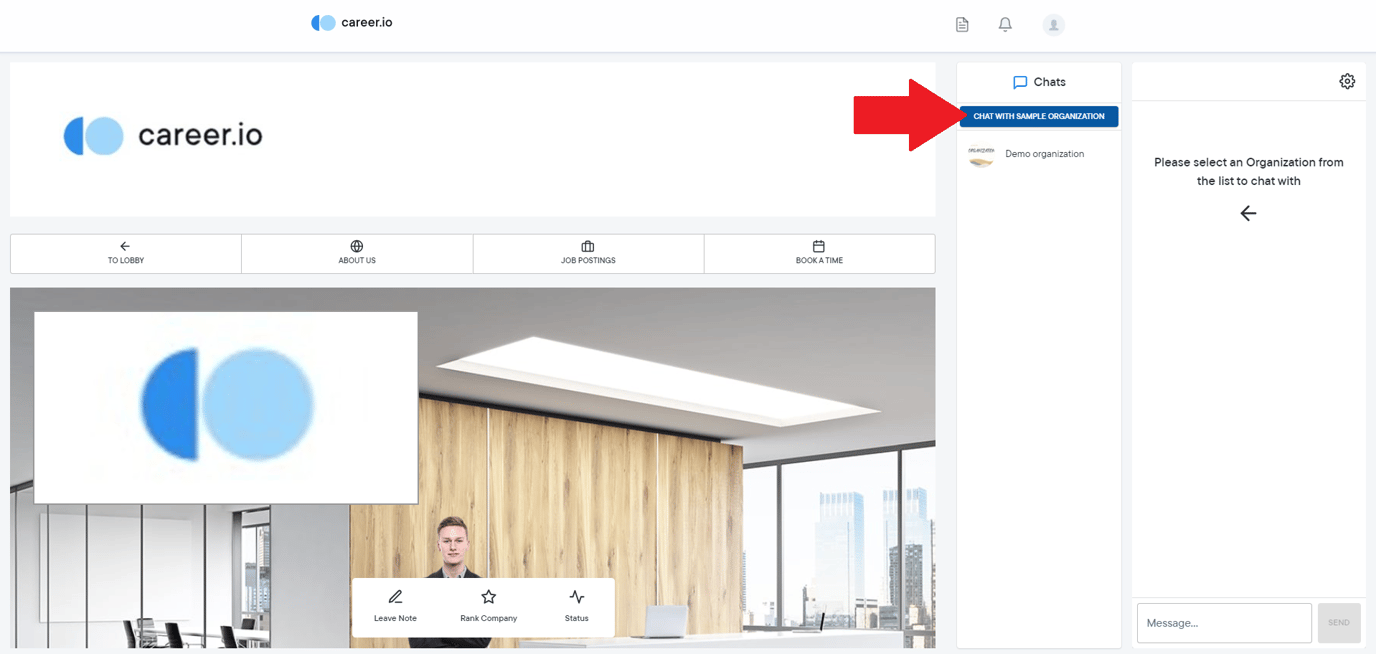Click the Message input field
Screen dimensions: 1376x654
tap(1223, 623)
